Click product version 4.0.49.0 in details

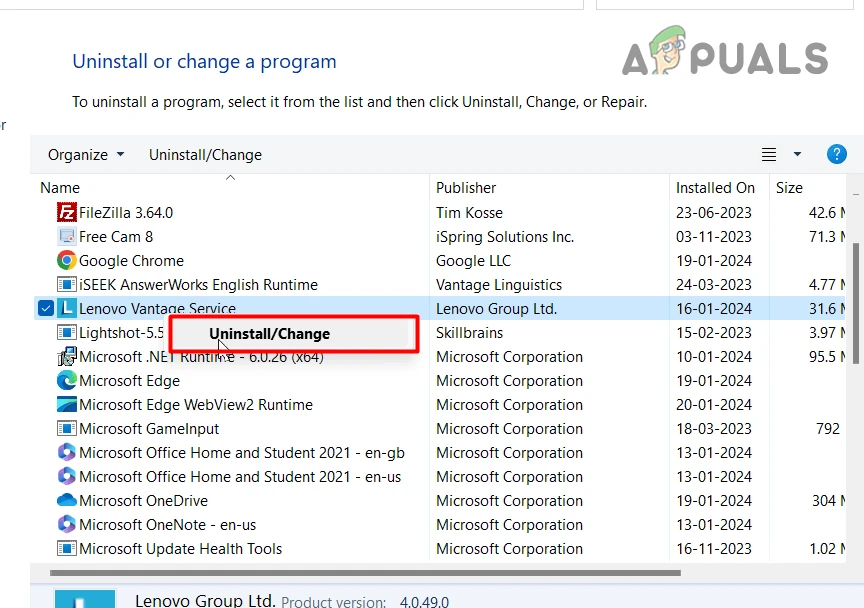(424, 601)
